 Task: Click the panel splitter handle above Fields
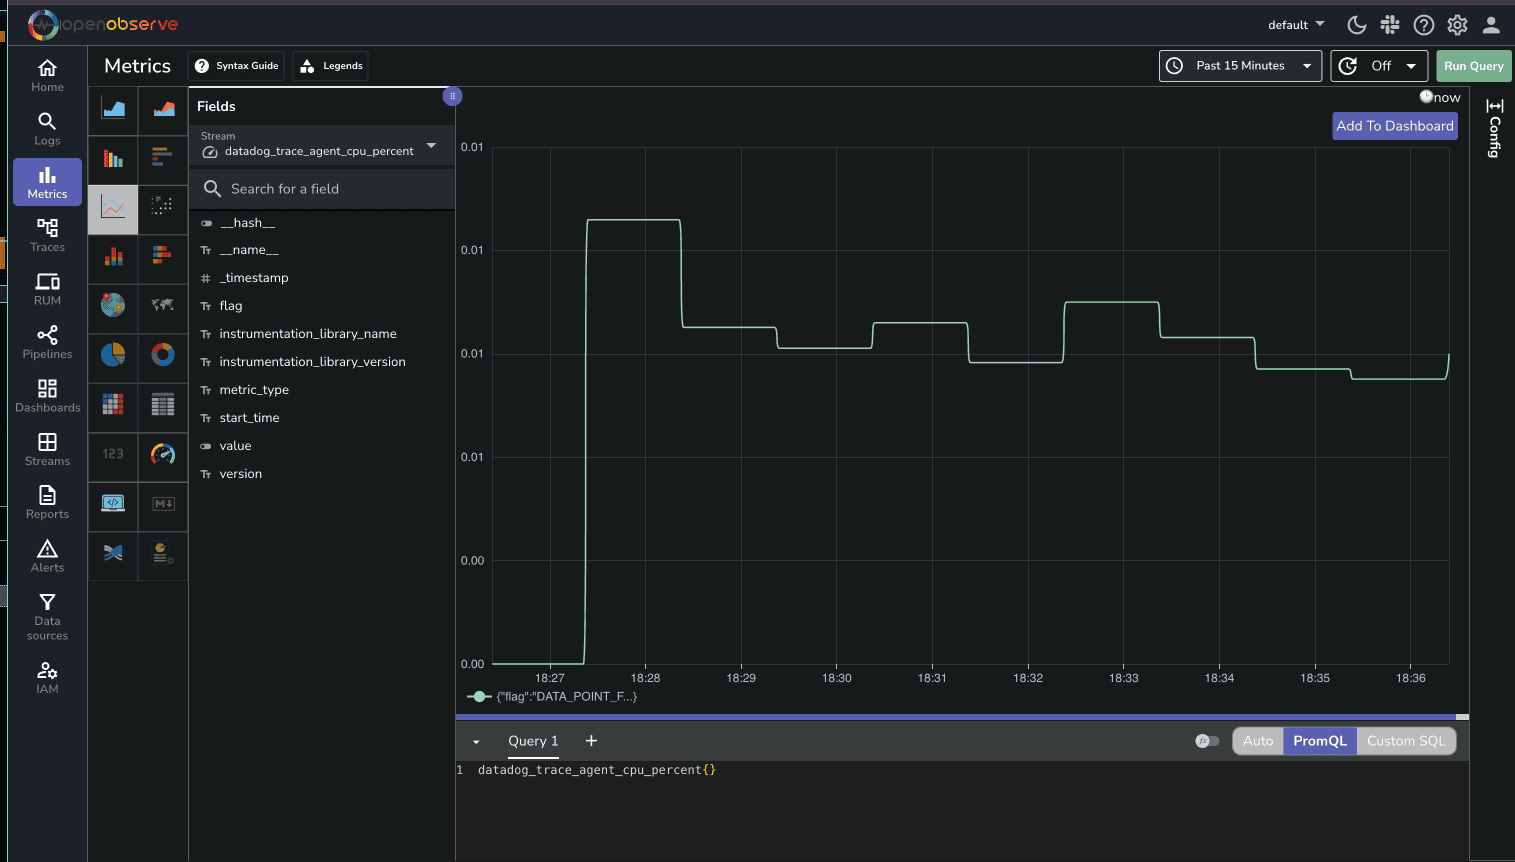coord(452,96)
